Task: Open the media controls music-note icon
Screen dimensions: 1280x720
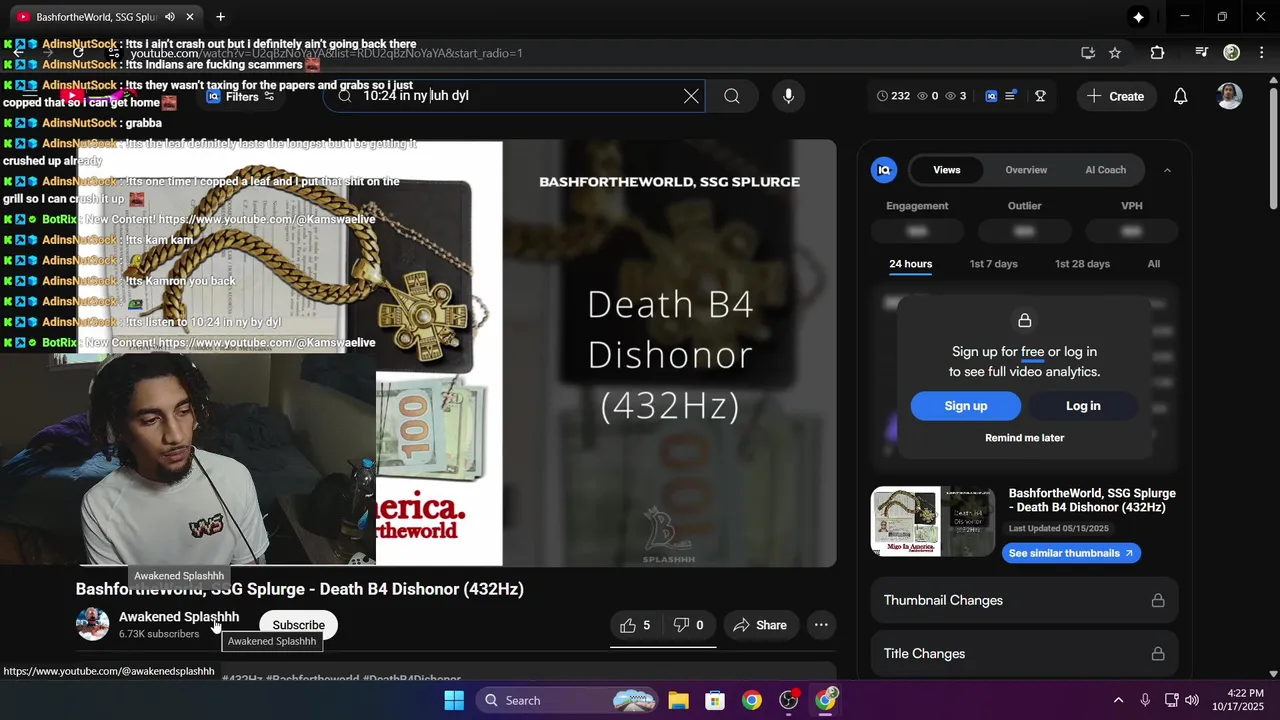Action: (x=1202, y=53)
